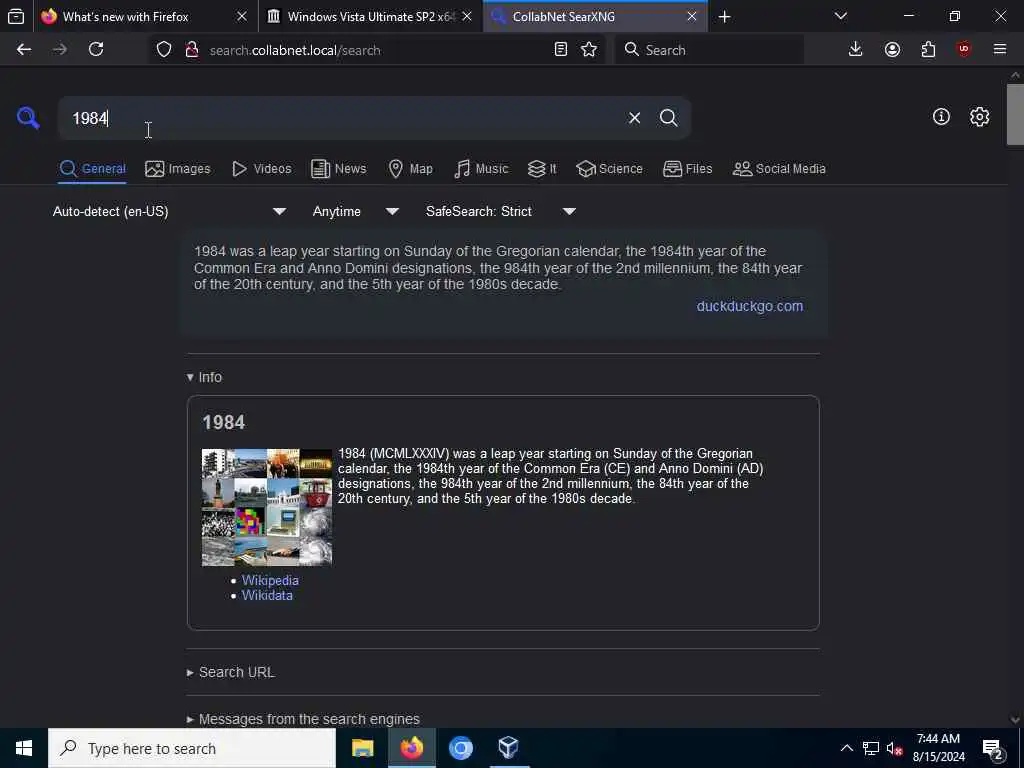1024x768 pixels.
Task: Open Firefox application menu
Action: pyautogui.click(x=1000, y=50)
